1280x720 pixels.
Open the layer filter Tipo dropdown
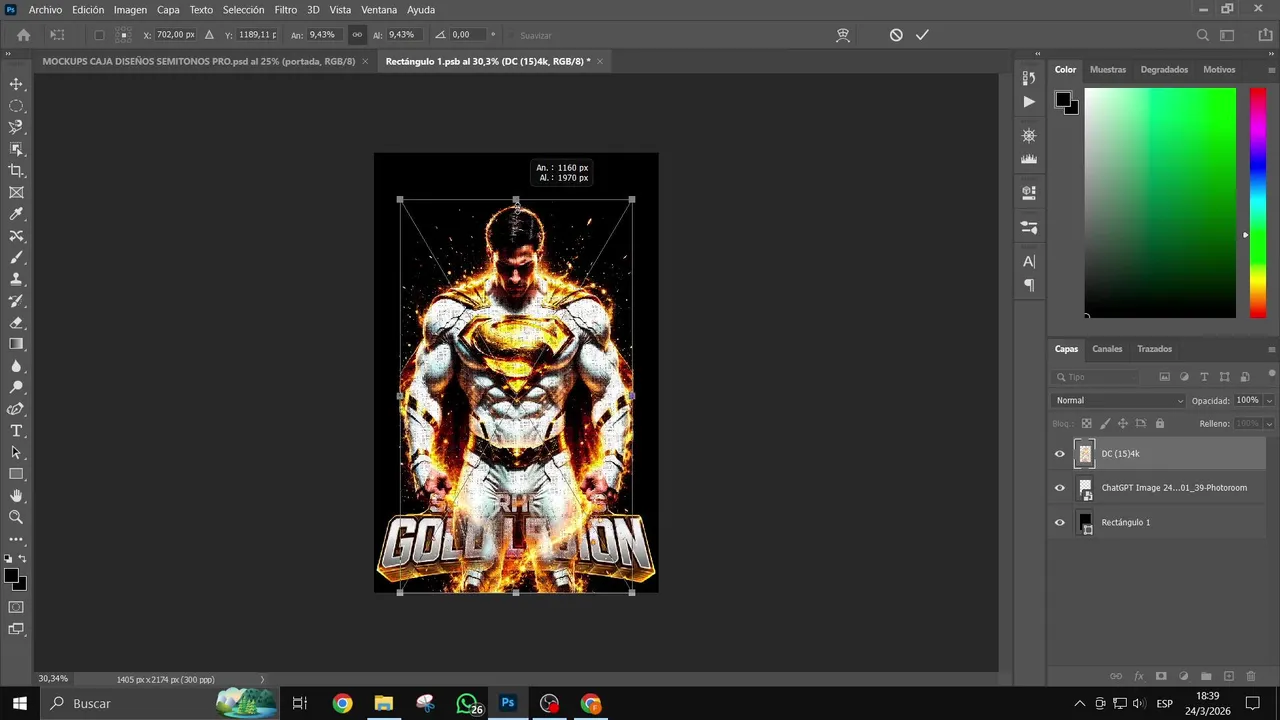click(1095, 377)
